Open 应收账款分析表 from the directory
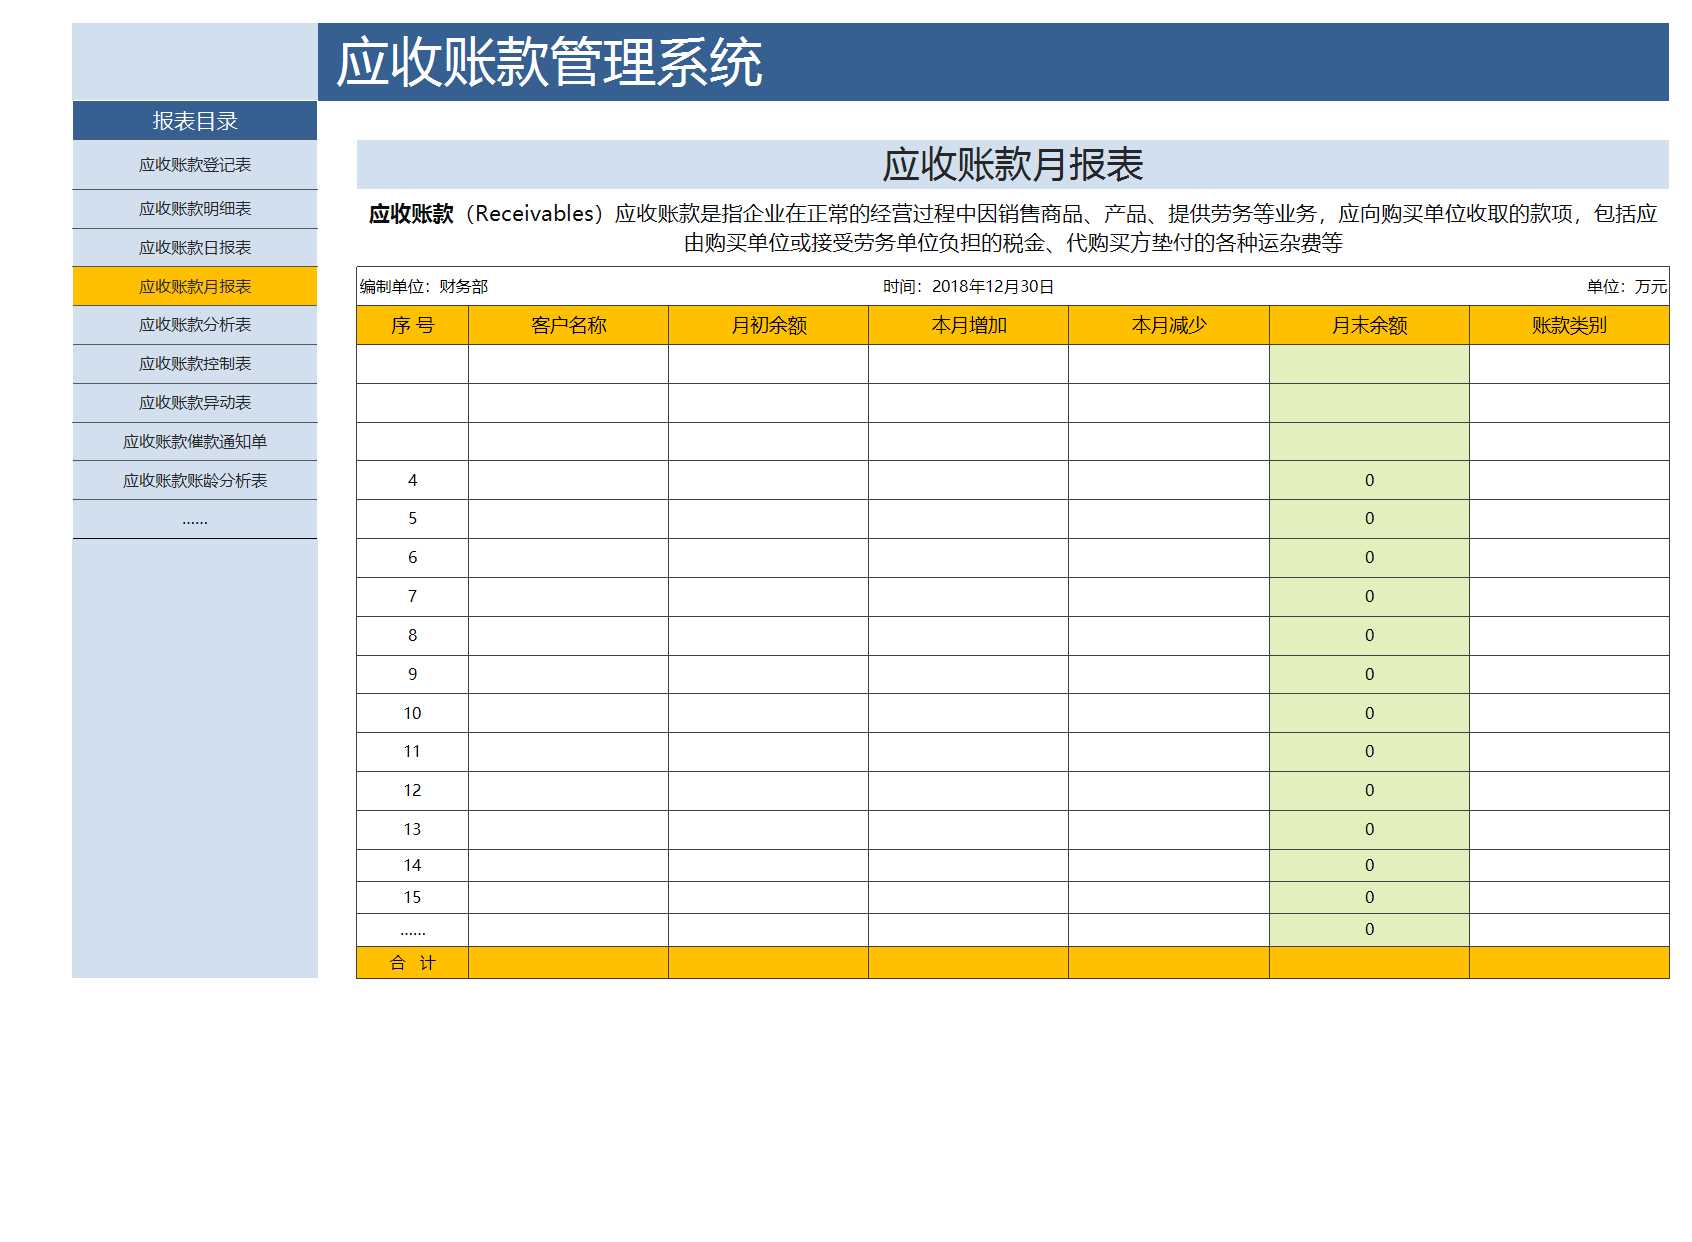This screenshot has width=1692, height=1242. (195, 325)
